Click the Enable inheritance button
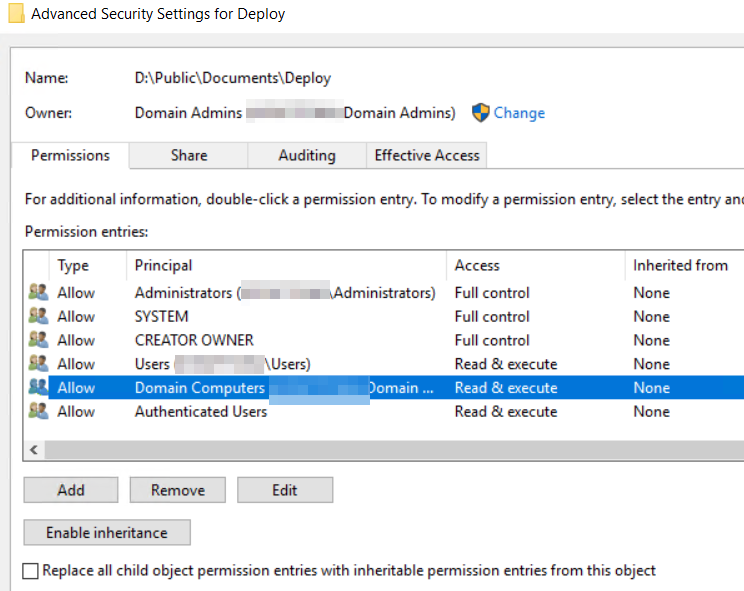Screen dimensions: 744x591 click(x=106, y=532)
